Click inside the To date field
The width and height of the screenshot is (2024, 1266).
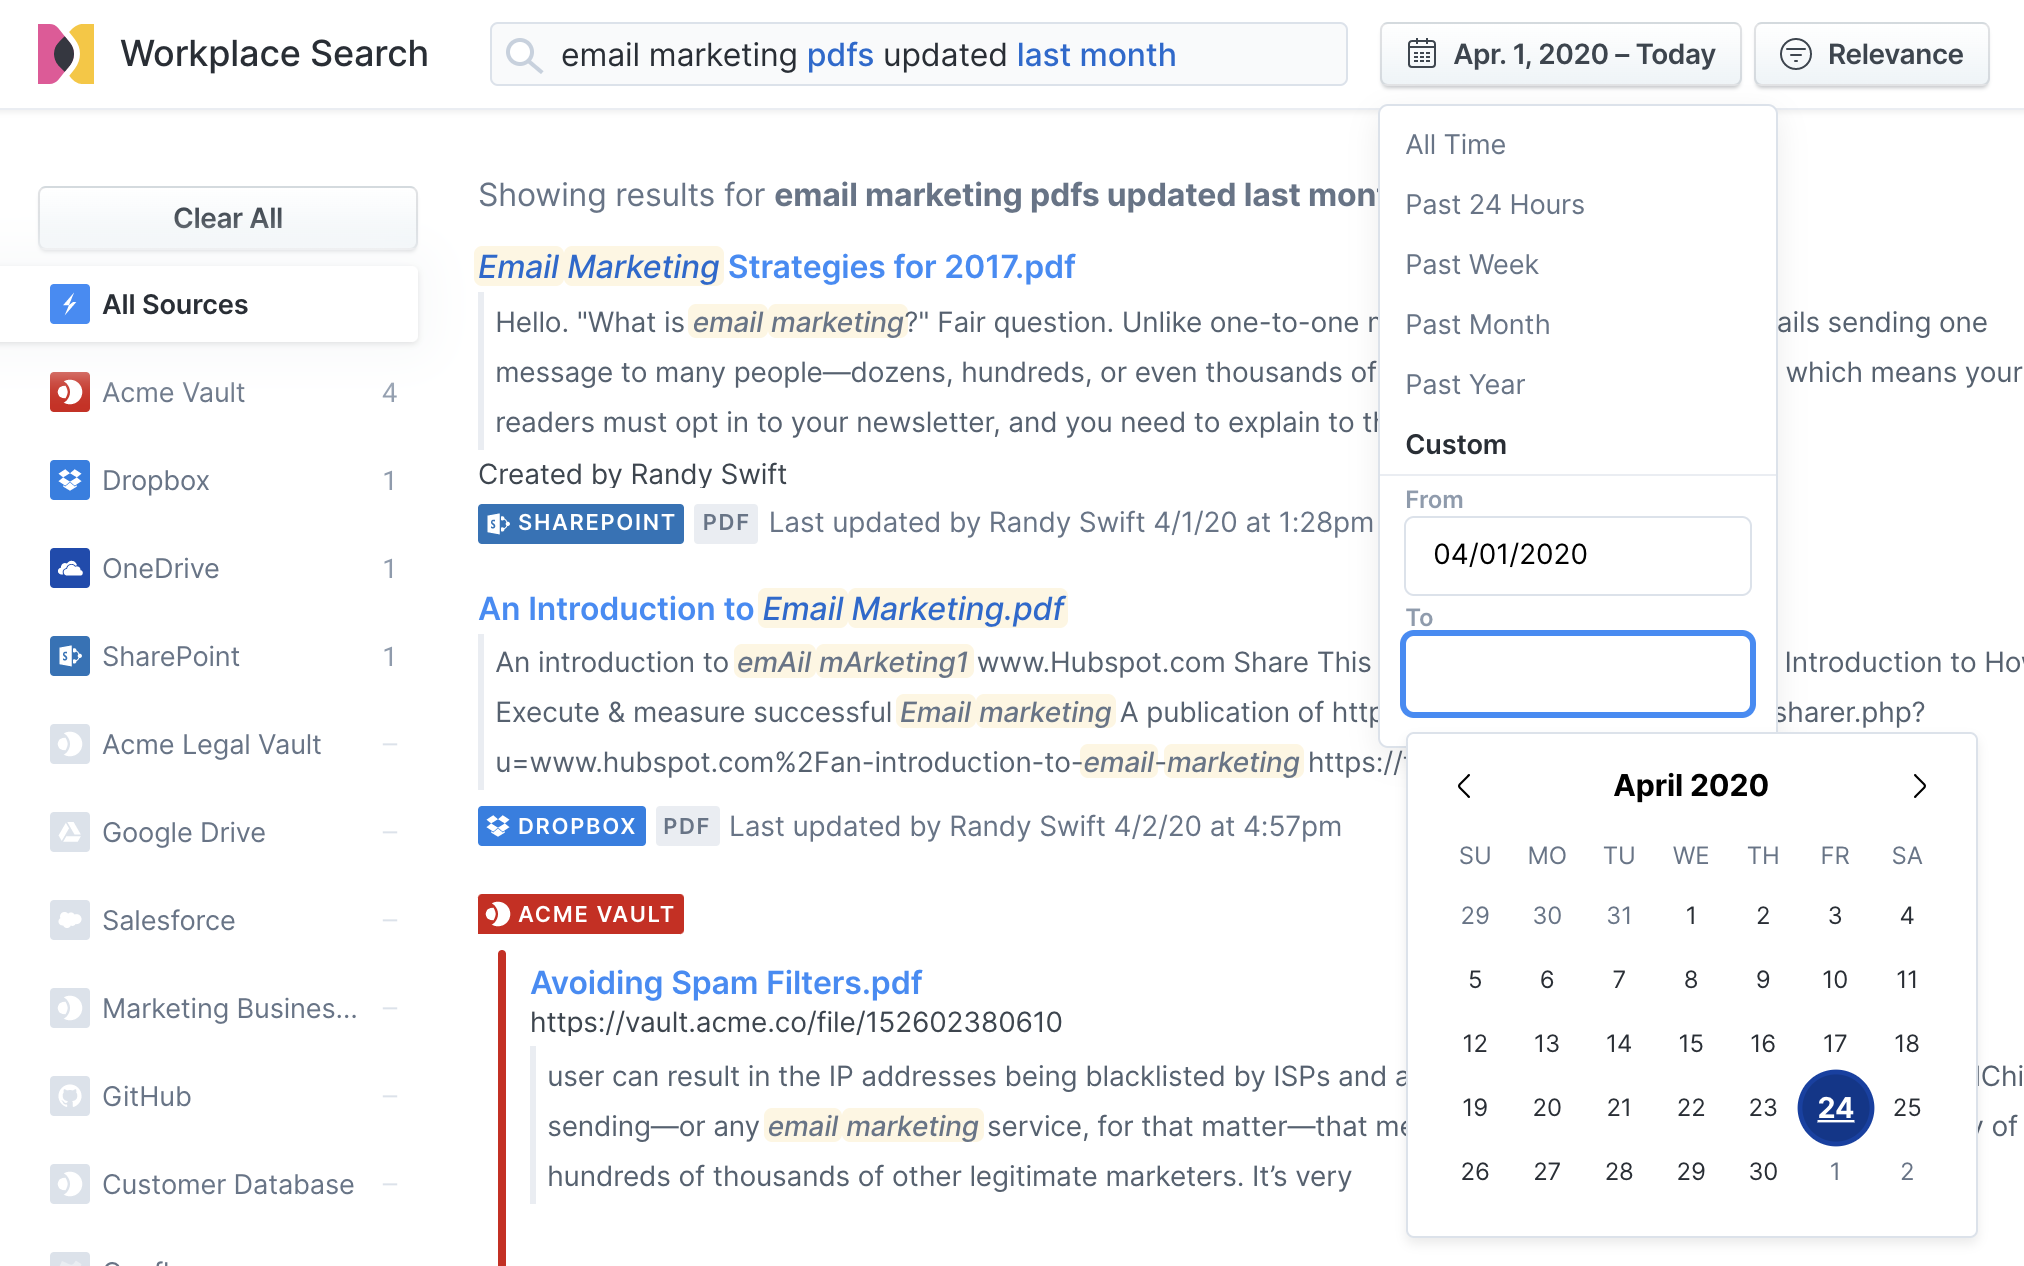1577,673
